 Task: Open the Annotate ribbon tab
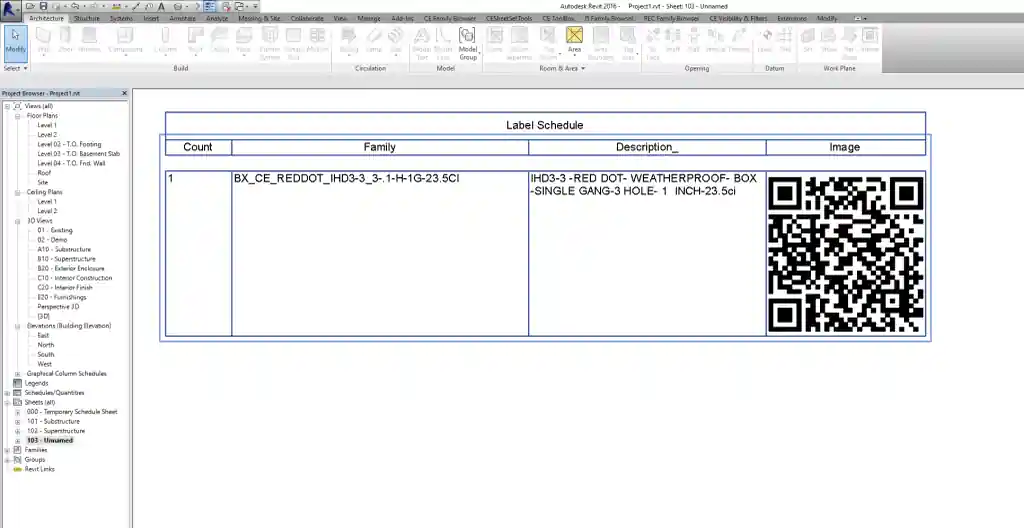(x=183, y=19)
